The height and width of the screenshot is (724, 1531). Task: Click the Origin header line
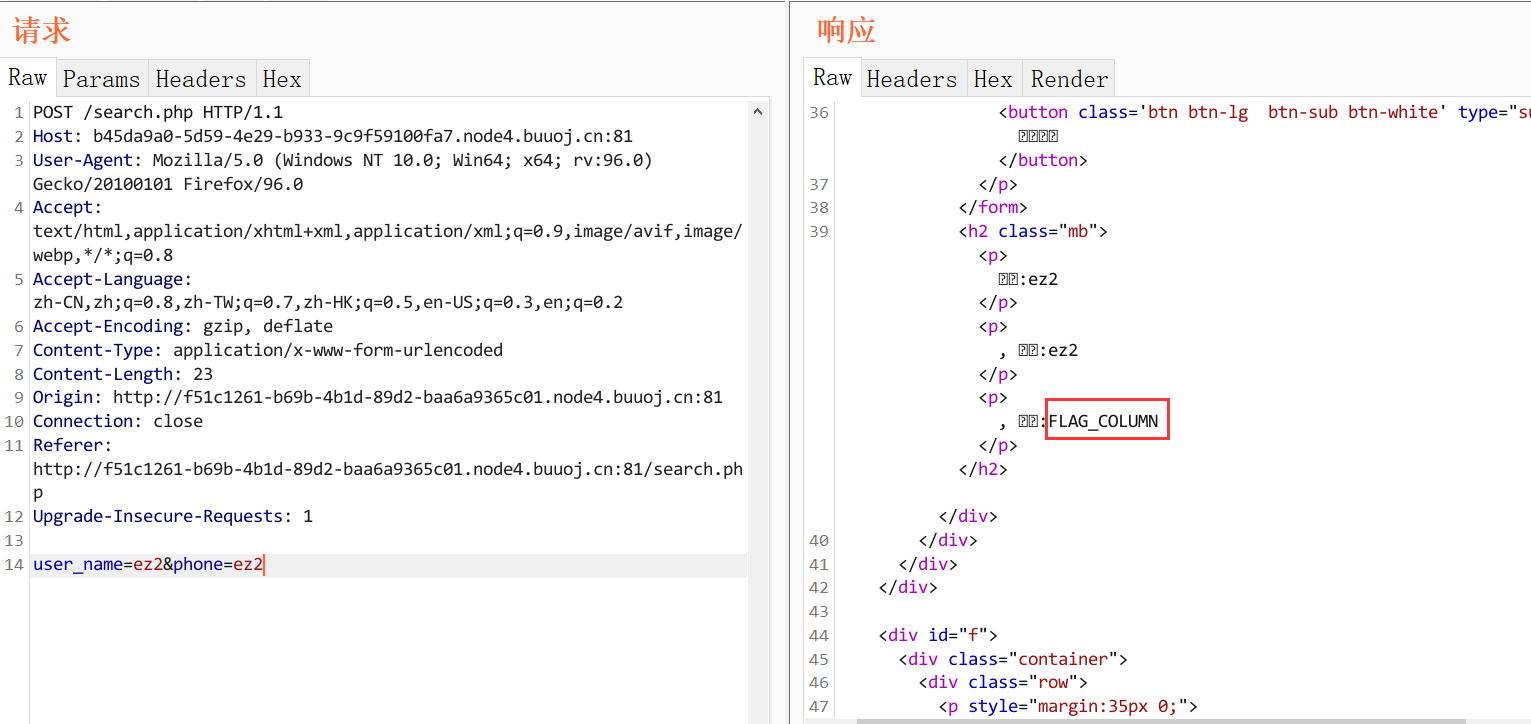(x=378, y=397)
